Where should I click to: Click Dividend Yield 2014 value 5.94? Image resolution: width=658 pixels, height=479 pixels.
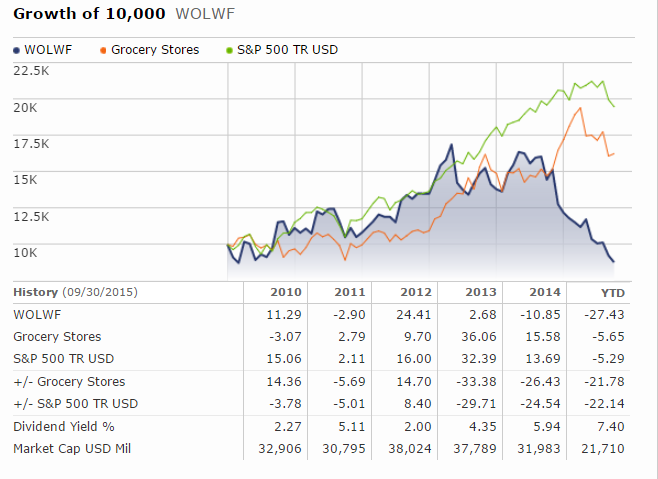coord(547,427)
